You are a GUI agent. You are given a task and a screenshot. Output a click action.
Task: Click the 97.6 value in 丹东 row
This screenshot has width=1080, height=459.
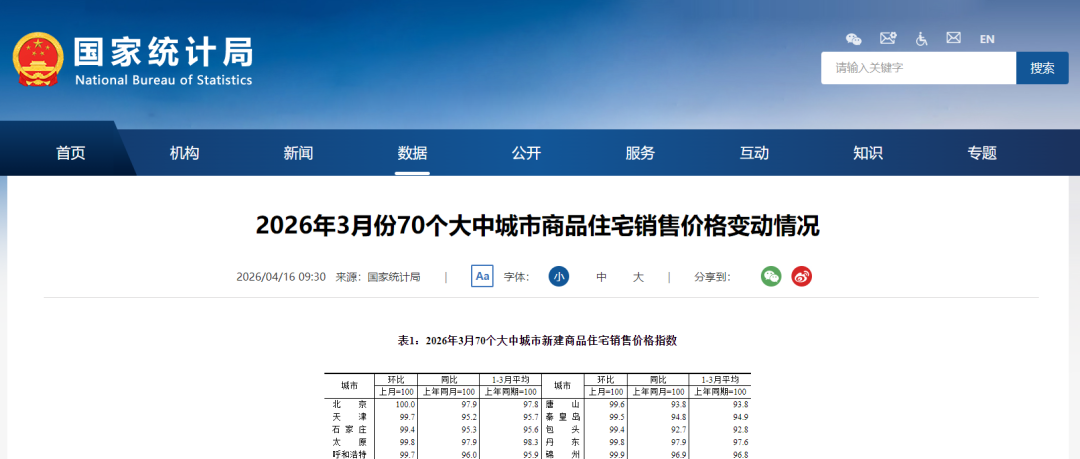pos(740,442)
